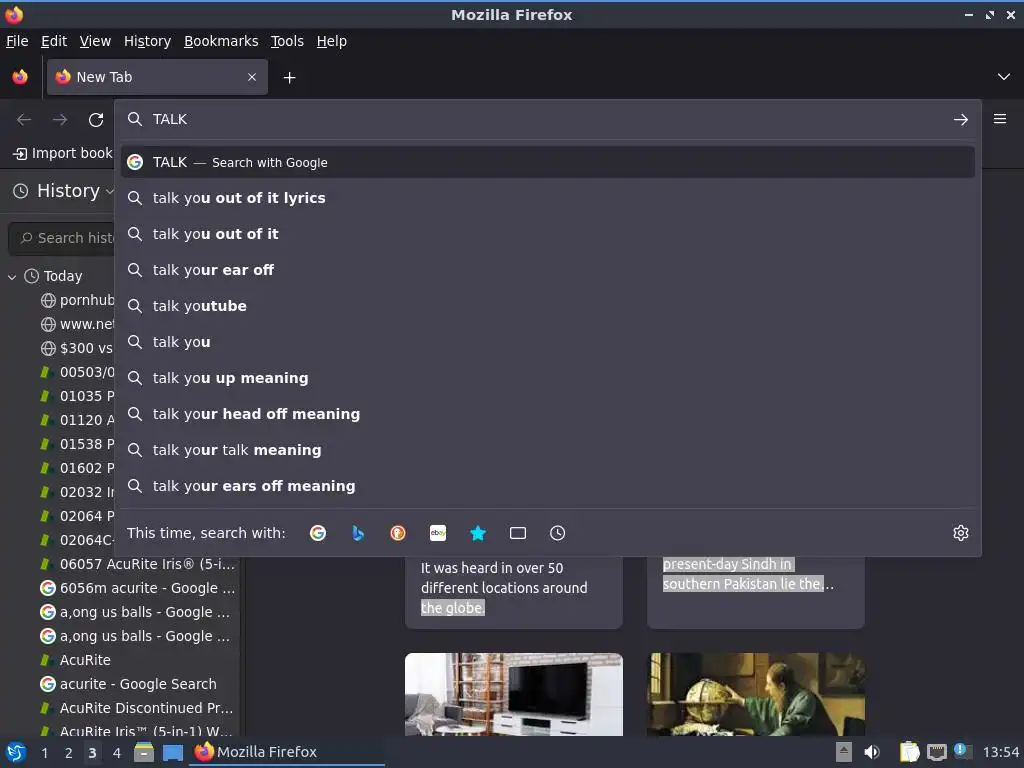The width and height of the screenshot is (1024, 768).
Task: Click the Firefox View icon left of the tabs
Action: click(20, 77)
